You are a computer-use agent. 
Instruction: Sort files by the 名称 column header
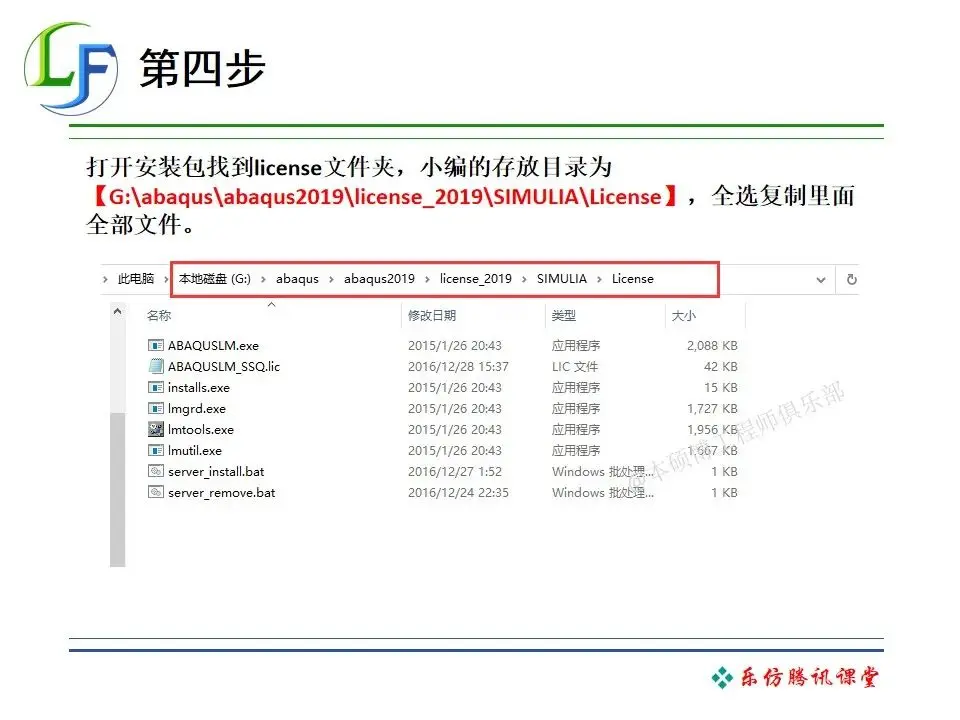click(x=159, y=316)
